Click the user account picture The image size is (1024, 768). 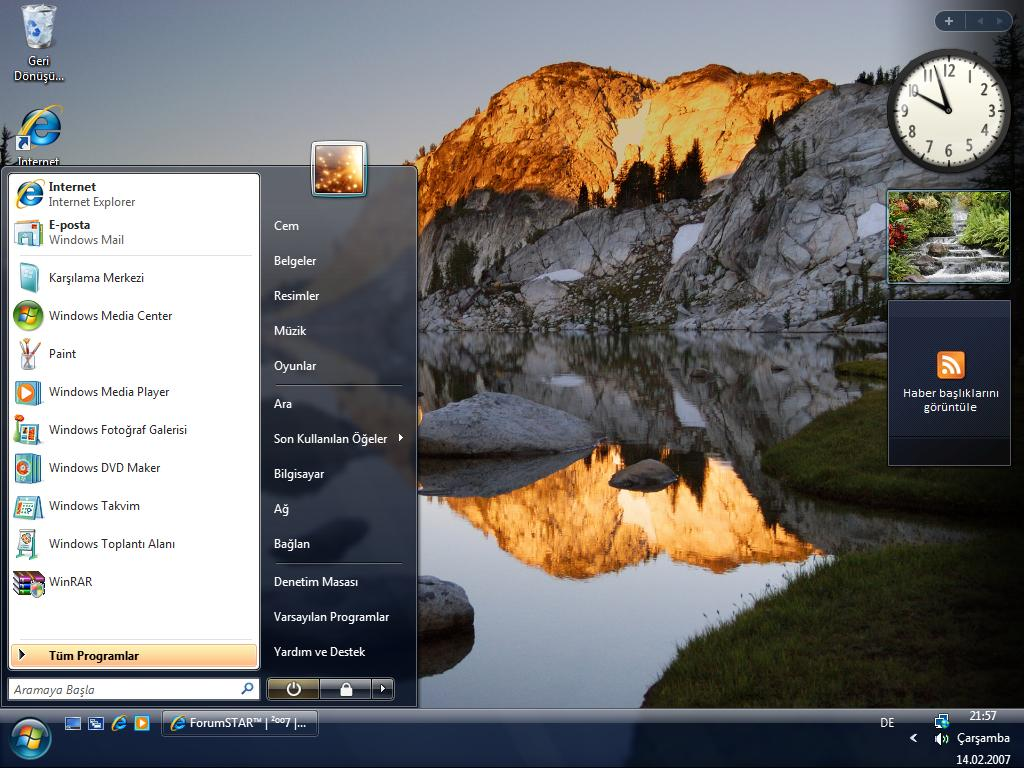339,169
